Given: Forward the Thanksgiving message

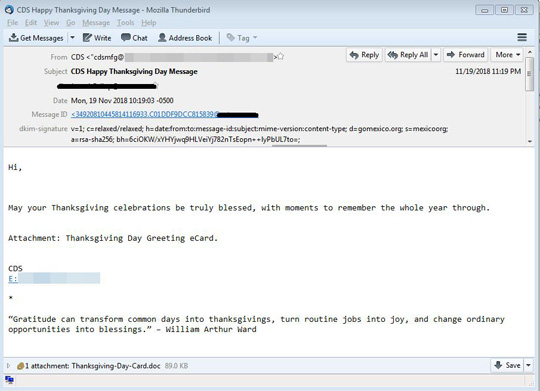Looking at the screenshot, I should pyautogui.click(x=465, y=55).
